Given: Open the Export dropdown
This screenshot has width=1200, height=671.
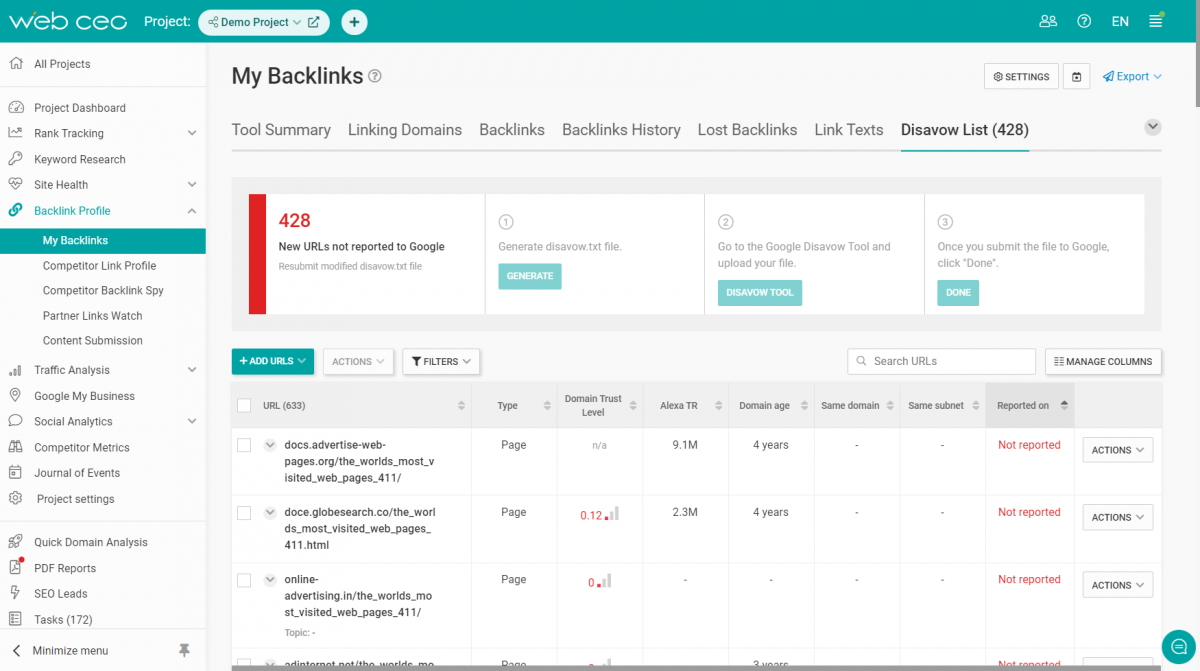Looking at the screenshot, I should (x=1131, y=76).
